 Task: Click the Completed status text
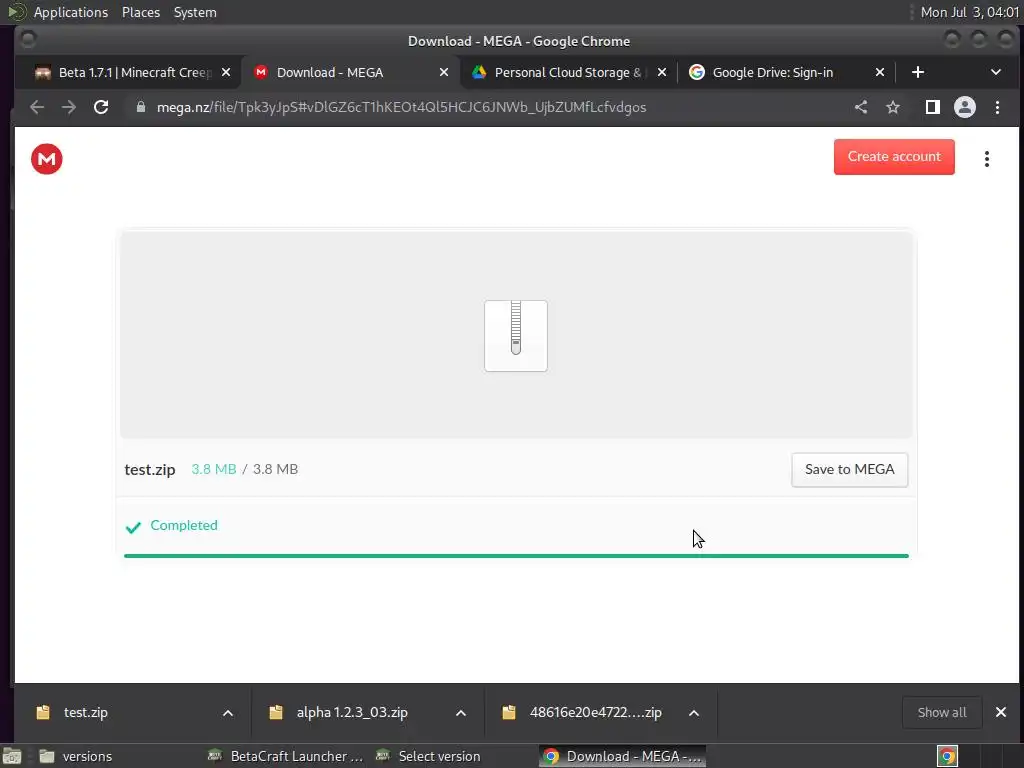click(x=184, y=525)
